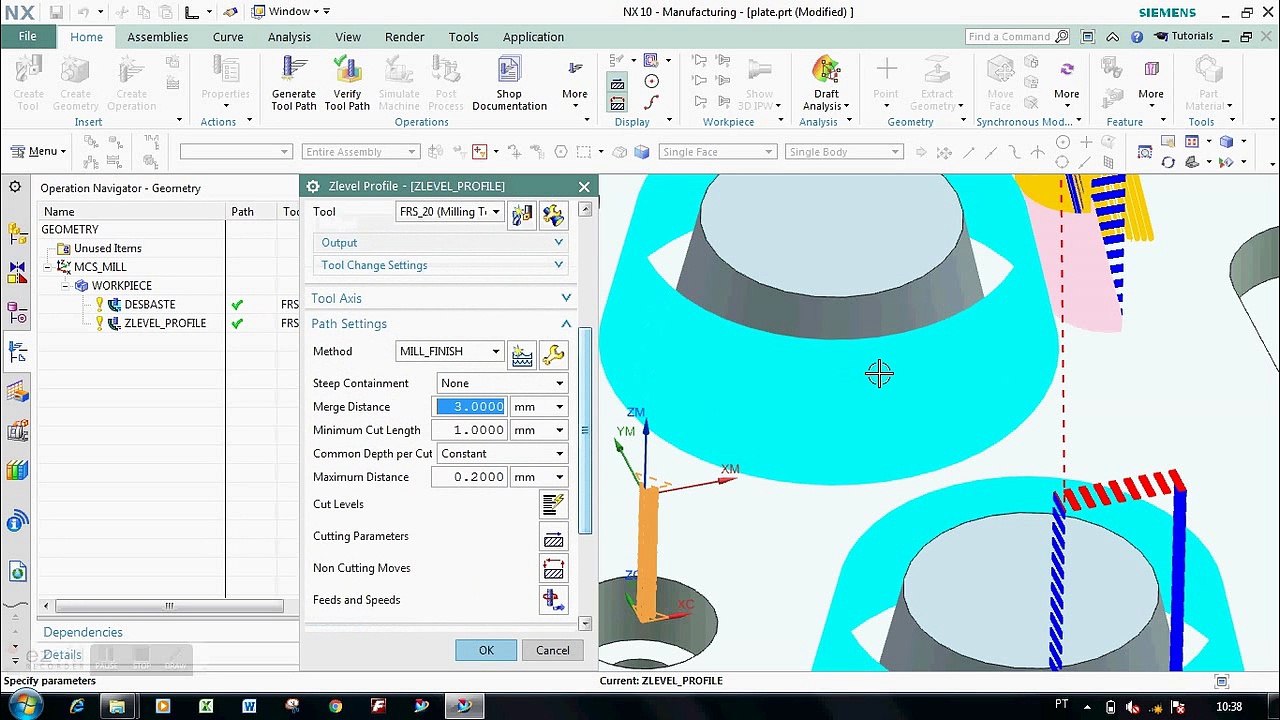Open Chrome from the taskbar
Image resolution: width=1280 pixels, height=720 pixels.
coord(335,706)
